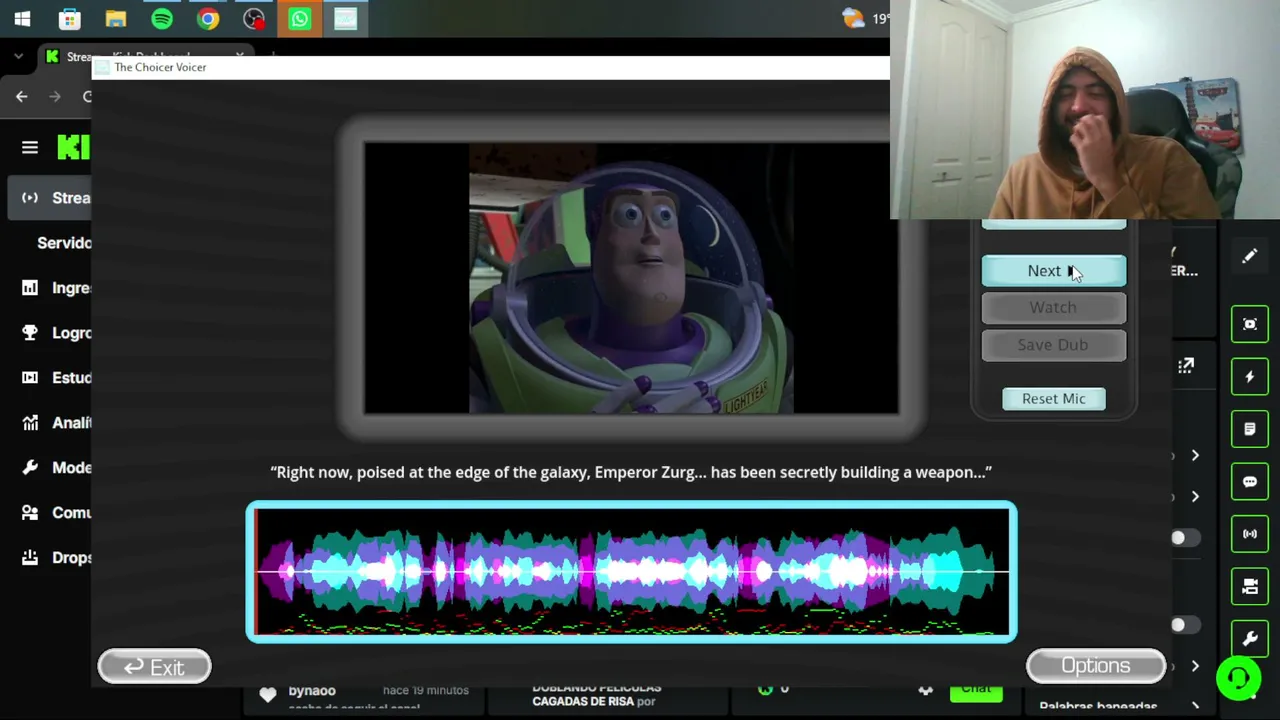This screenshot has width=1280, height=720.
Task: Click the lightning bolt icon in Kick sidebar
Action: pos(1250,377)
